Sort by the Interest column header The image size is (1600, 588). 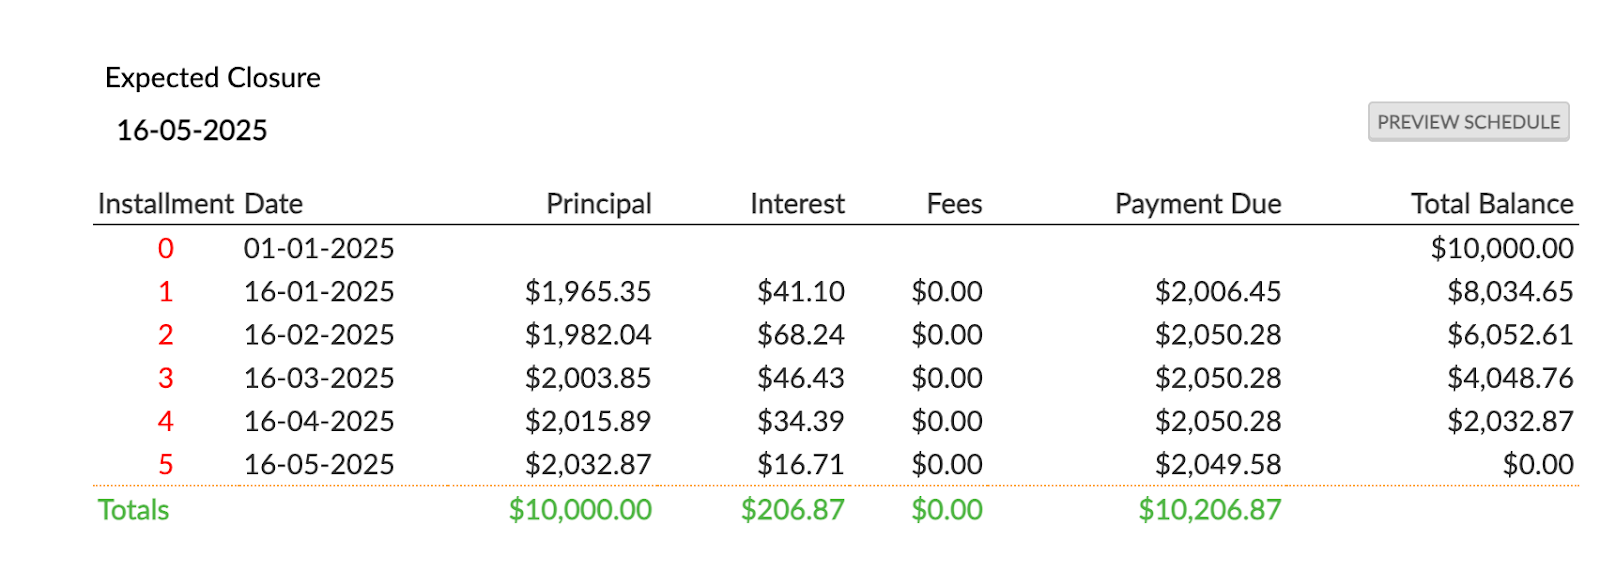(797, 203)
